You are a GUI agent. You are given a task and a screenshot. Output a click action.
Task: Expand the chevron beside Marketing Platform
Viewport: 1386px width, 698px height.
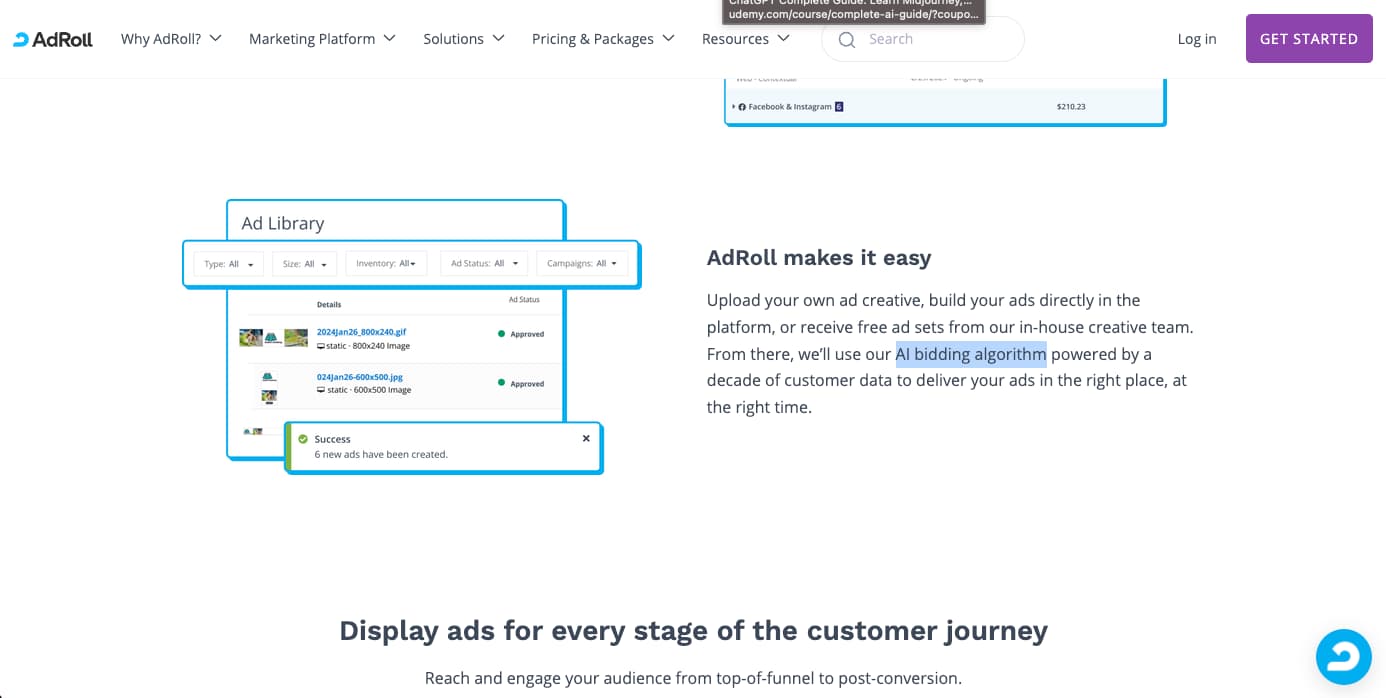point(389,38)
